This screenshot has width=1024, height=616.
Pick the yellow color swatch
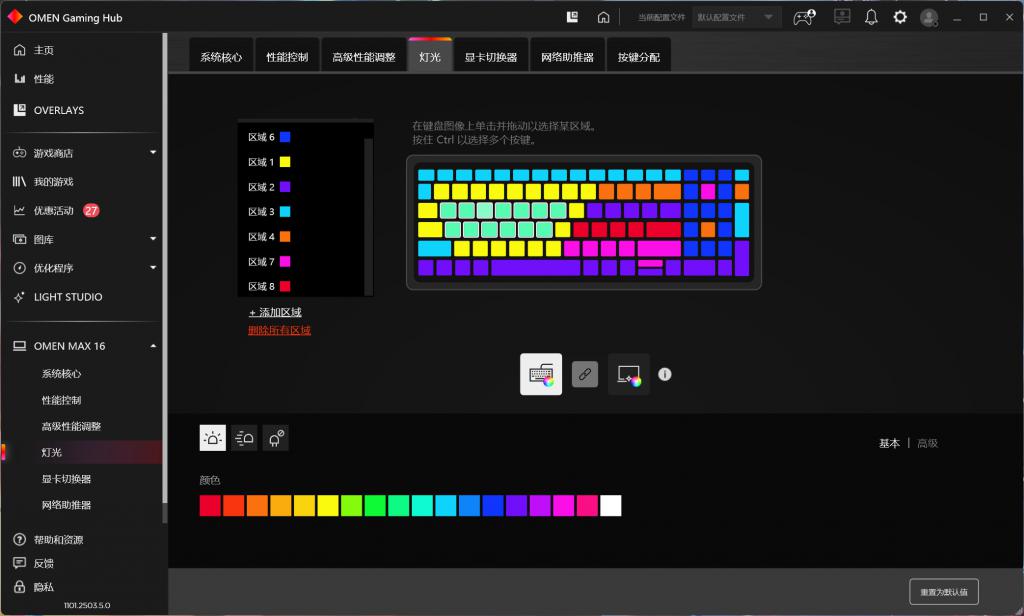pyautogui.click(x=328, y=506)
